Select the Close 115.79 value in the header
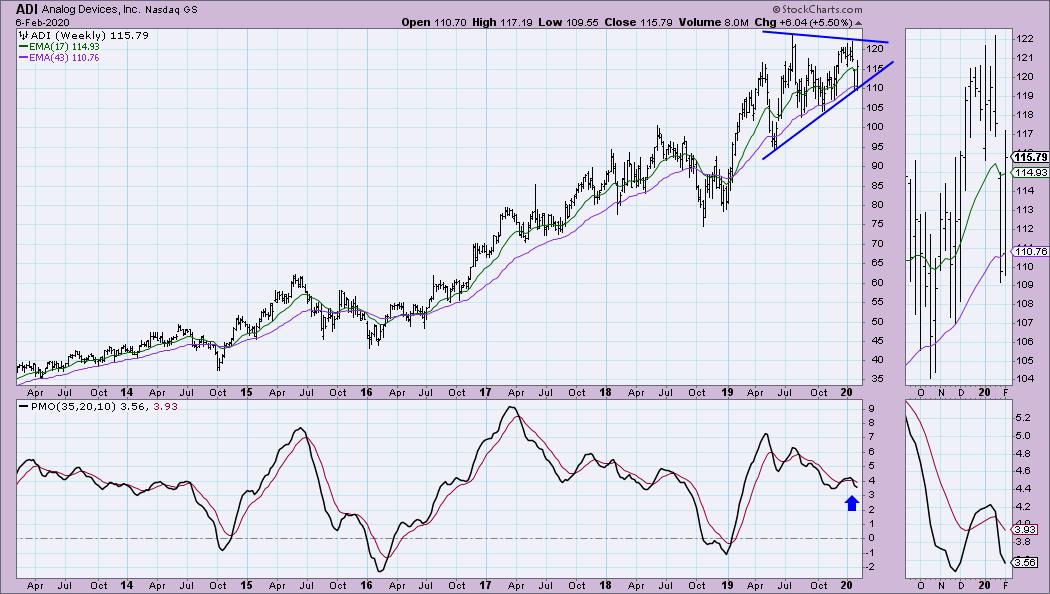 click(x=638, y=22)
